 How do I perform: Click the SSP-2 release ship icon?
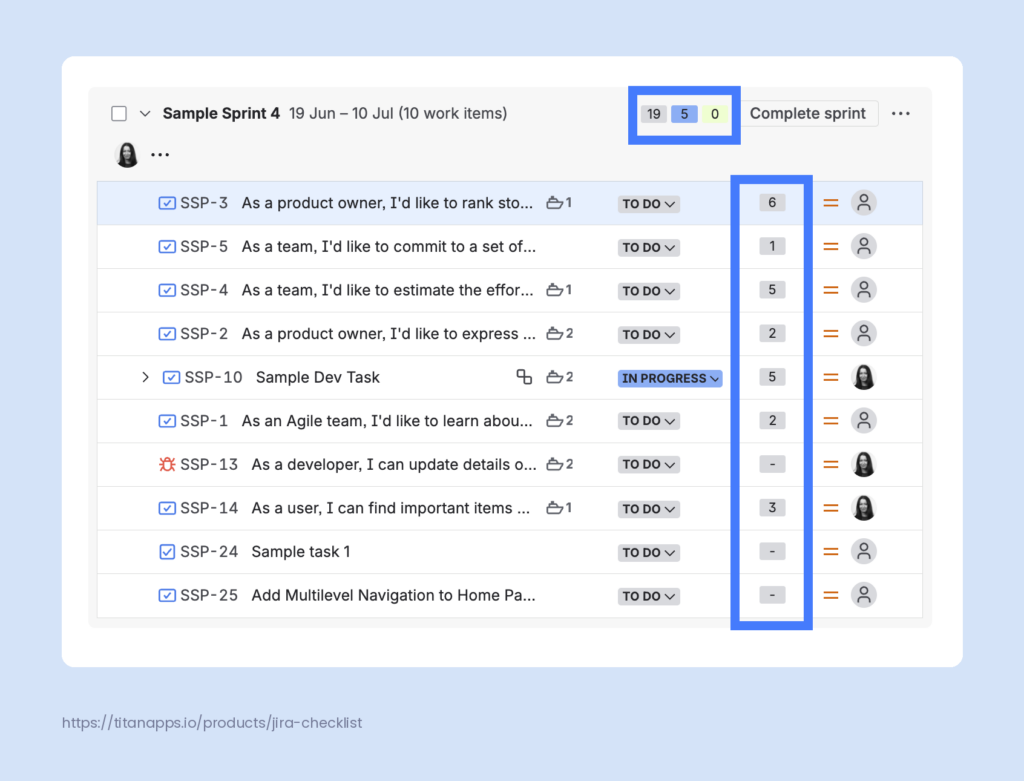click(x=554, y=333)
